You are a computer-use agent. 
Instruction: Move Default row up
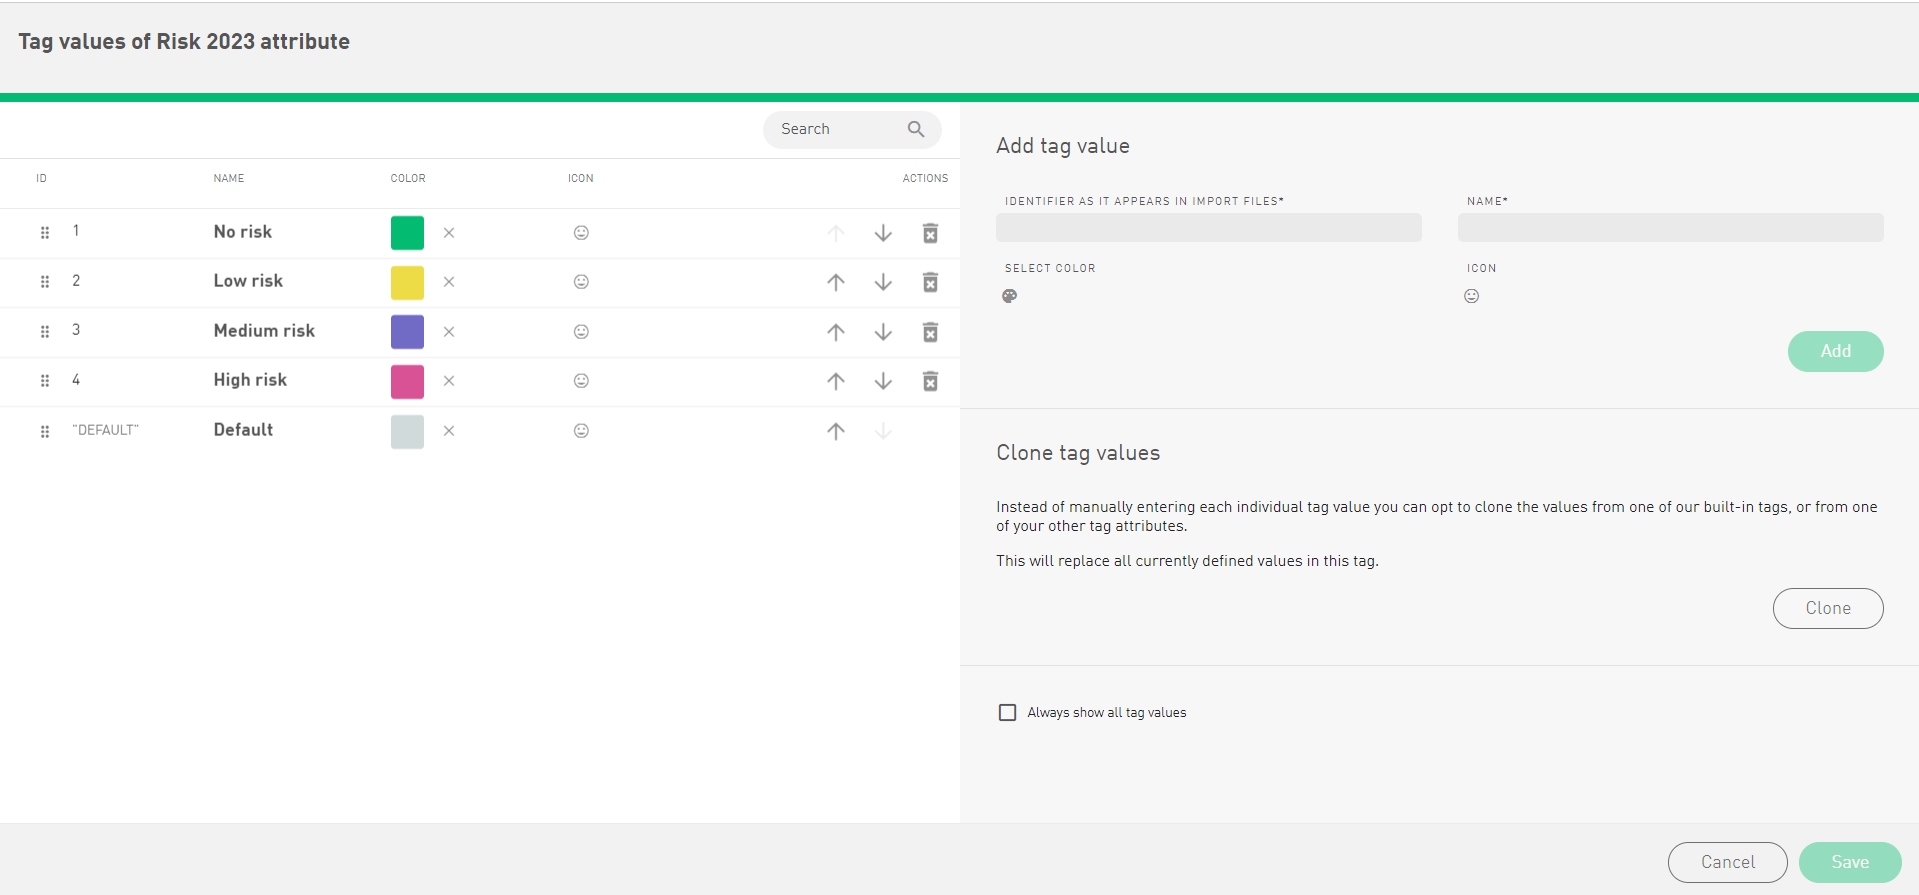point(836,431)
